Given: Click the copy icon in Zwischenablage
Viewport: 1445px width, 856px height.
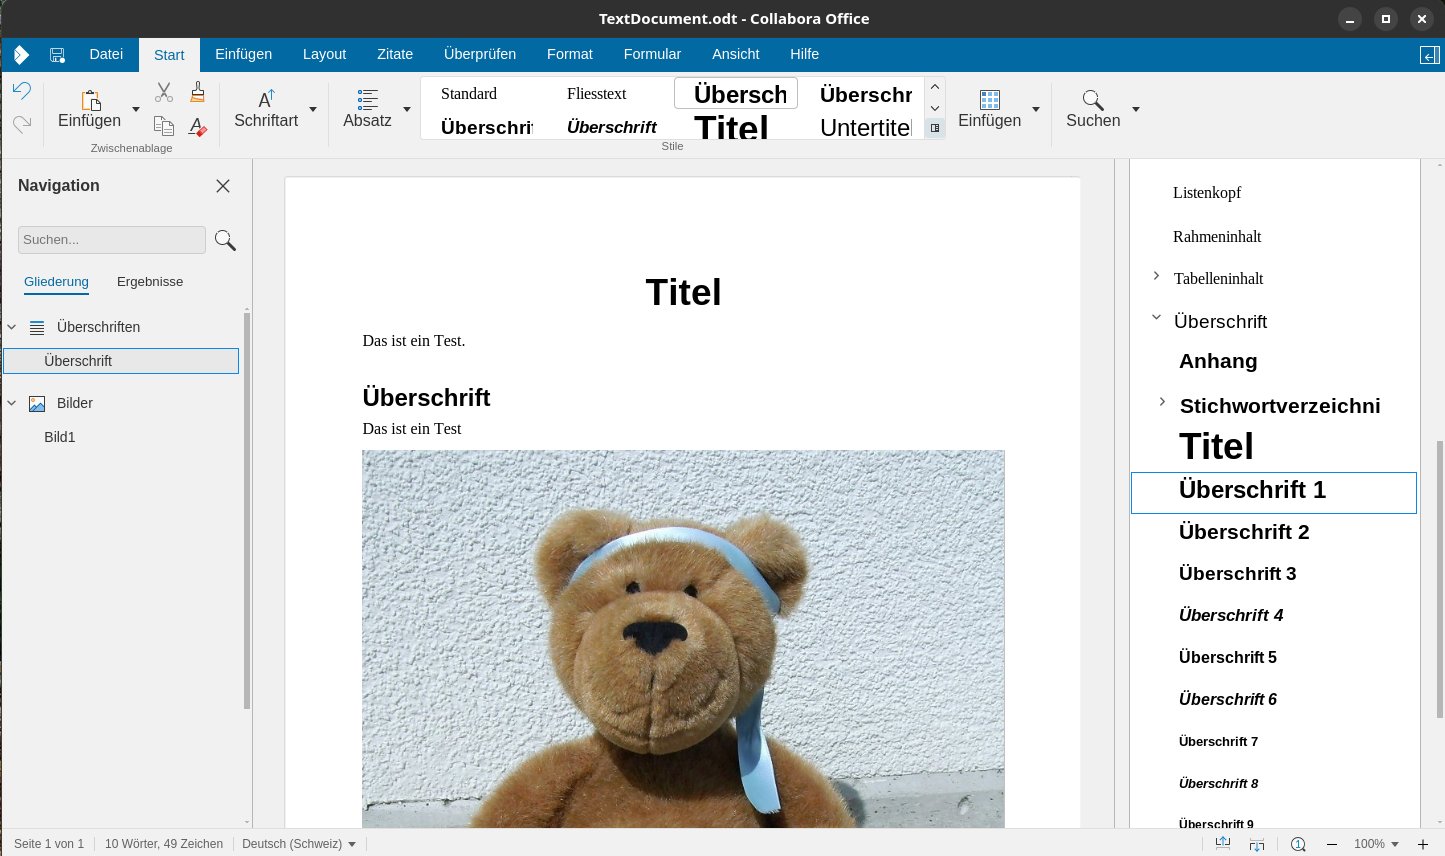Looking at the screenshot, I should click(x=164, y=126).
